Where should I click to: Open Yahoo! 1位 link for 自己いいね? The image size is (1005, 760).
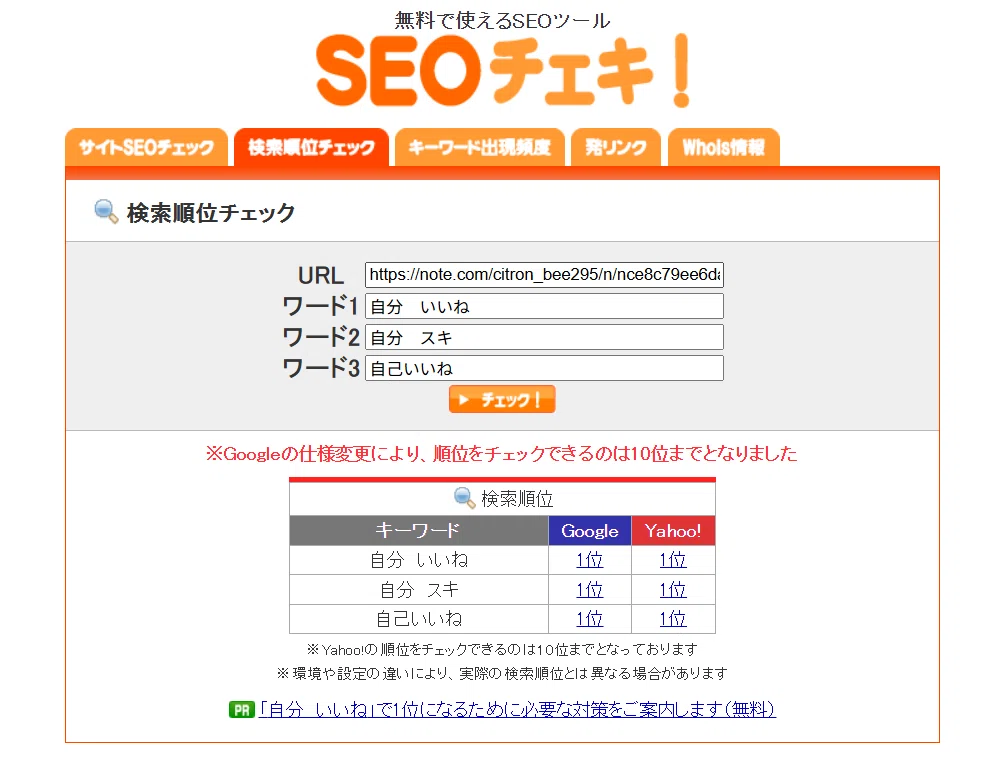coord(673,619)
